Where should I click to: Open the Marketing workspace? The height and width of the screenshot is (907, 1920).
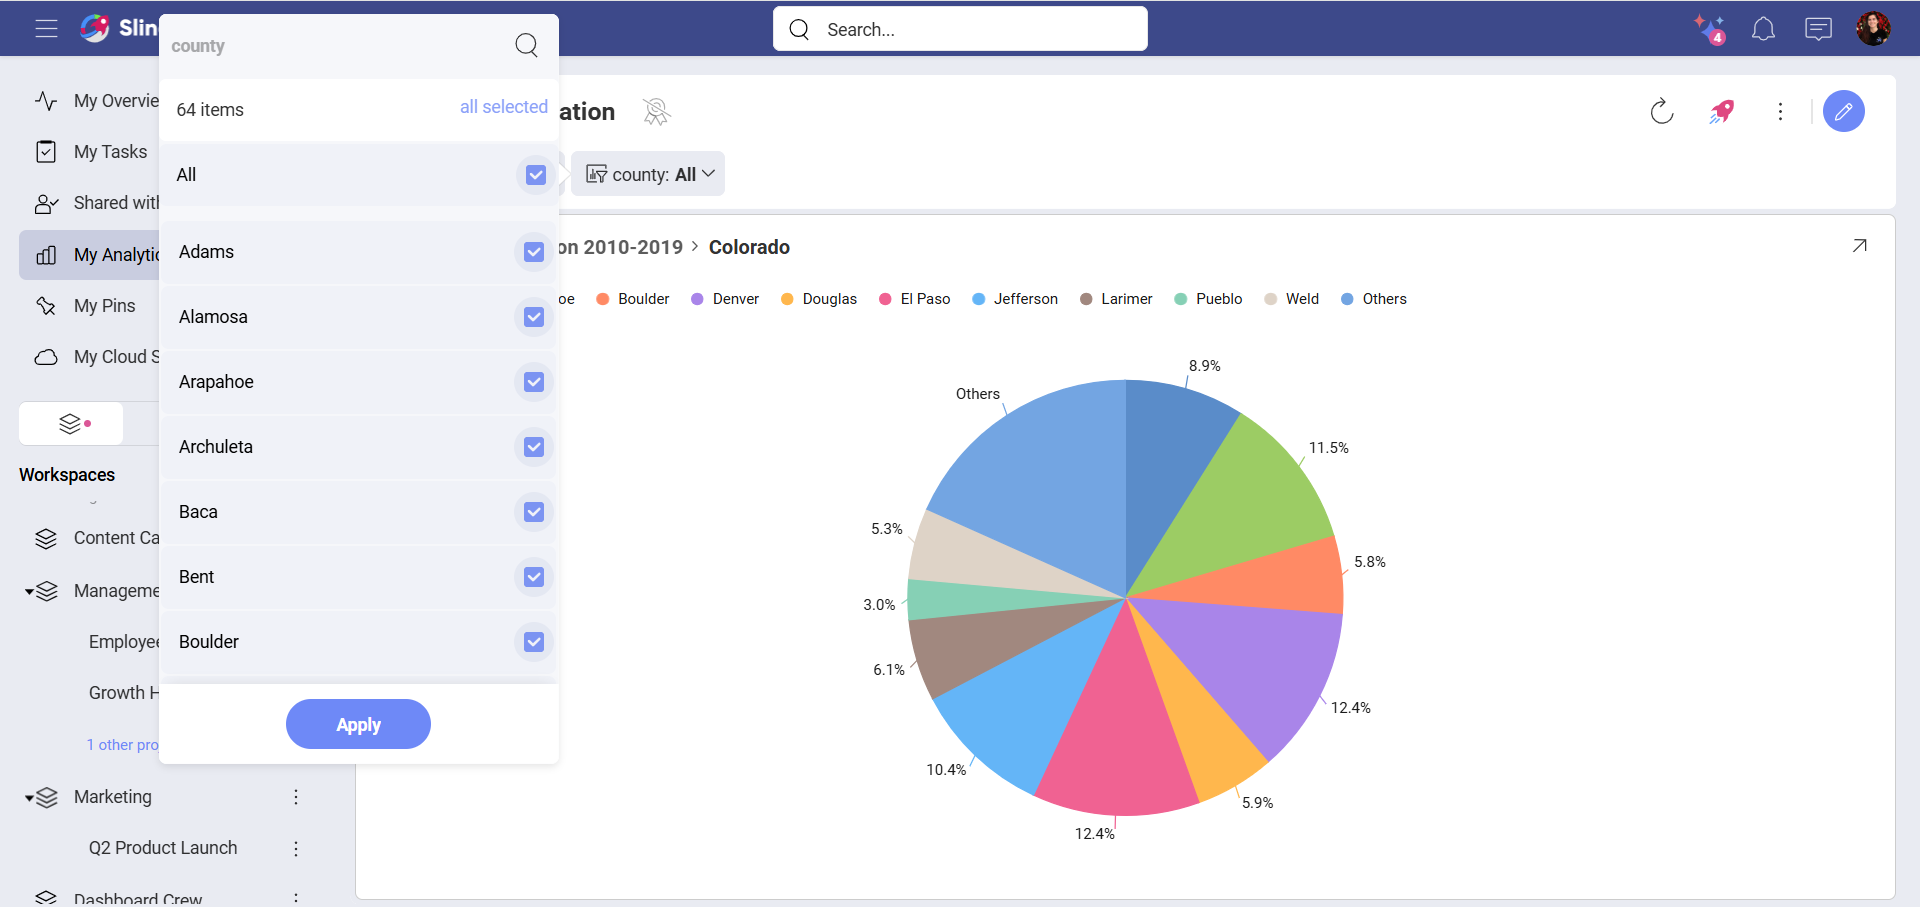point(113,797)
